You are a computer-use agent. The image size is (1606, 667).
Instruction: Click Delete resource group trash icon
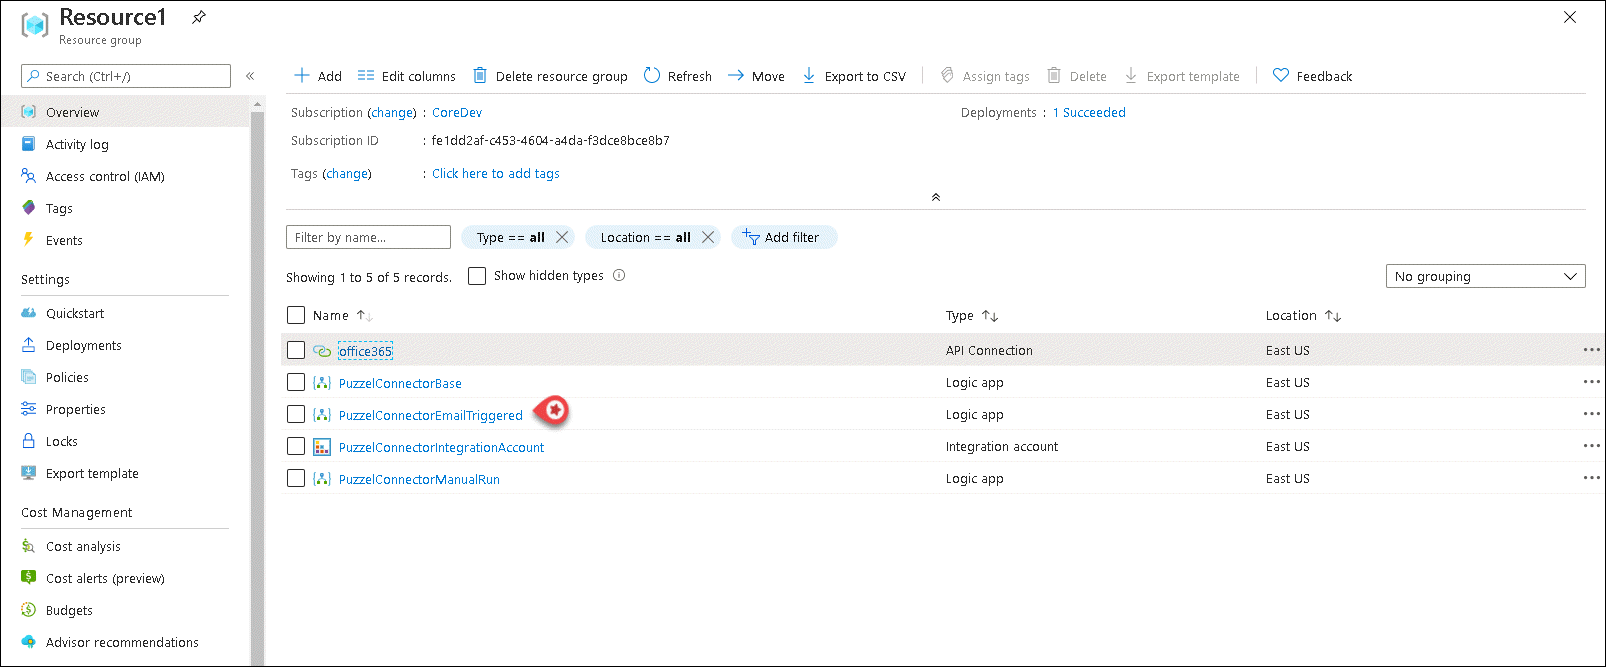(x=480, y=76)
